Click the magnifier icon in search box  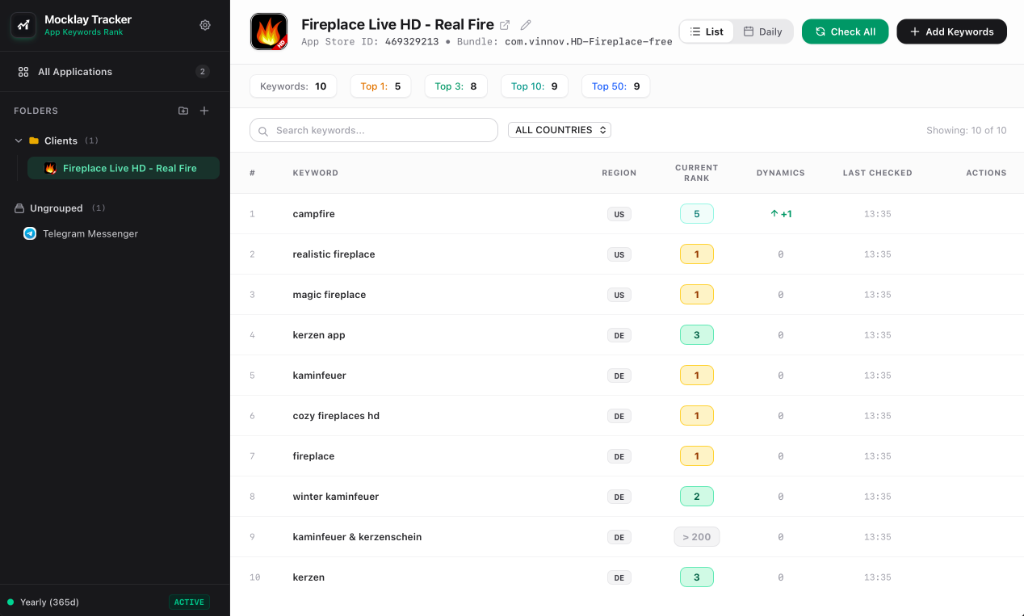[x=263, y=131]
